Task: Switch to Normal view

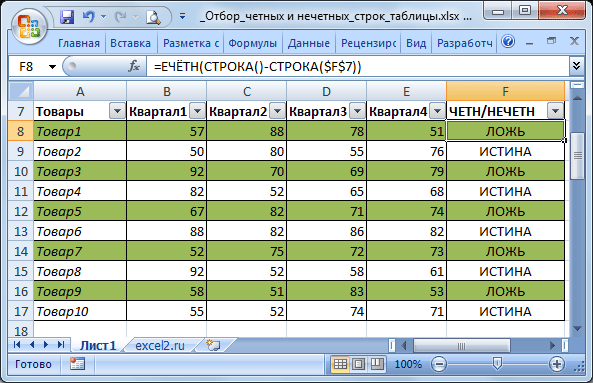Action: 340,364
